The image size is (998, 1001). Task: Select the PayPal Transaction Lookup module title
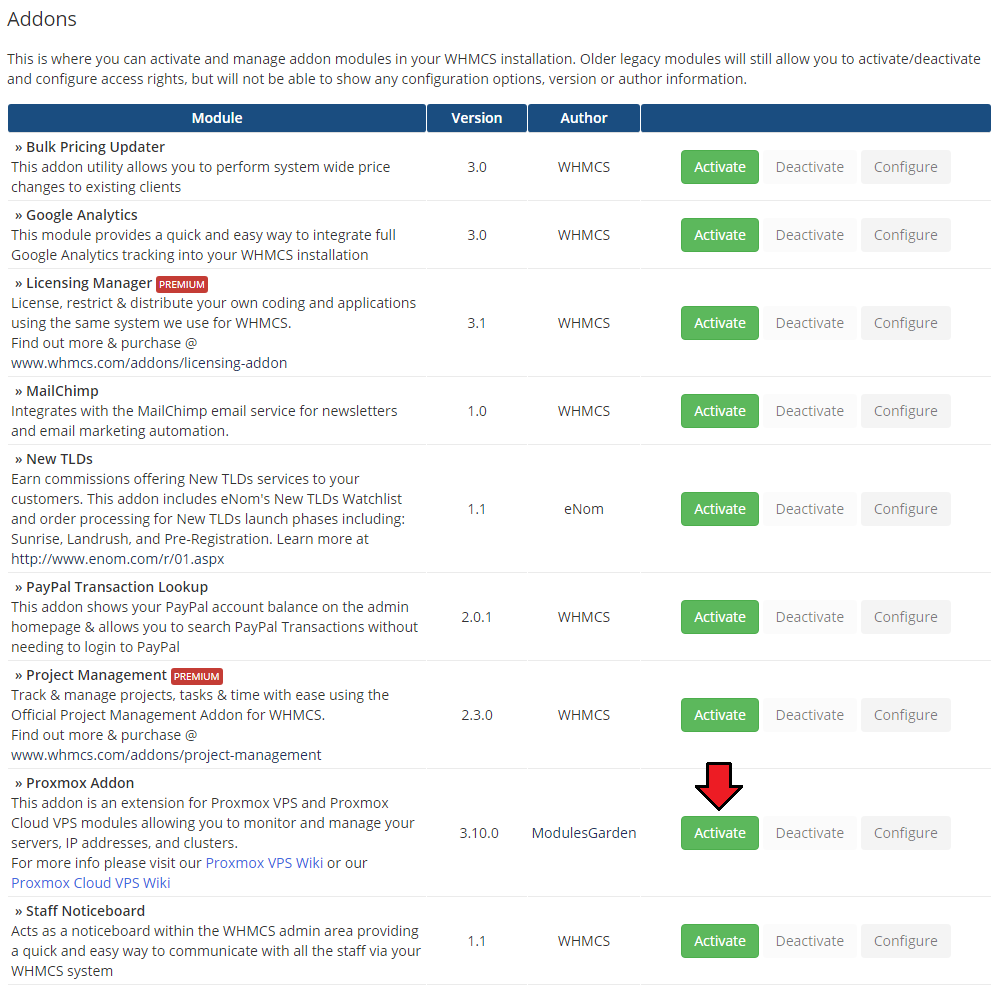tap(117, 587)
